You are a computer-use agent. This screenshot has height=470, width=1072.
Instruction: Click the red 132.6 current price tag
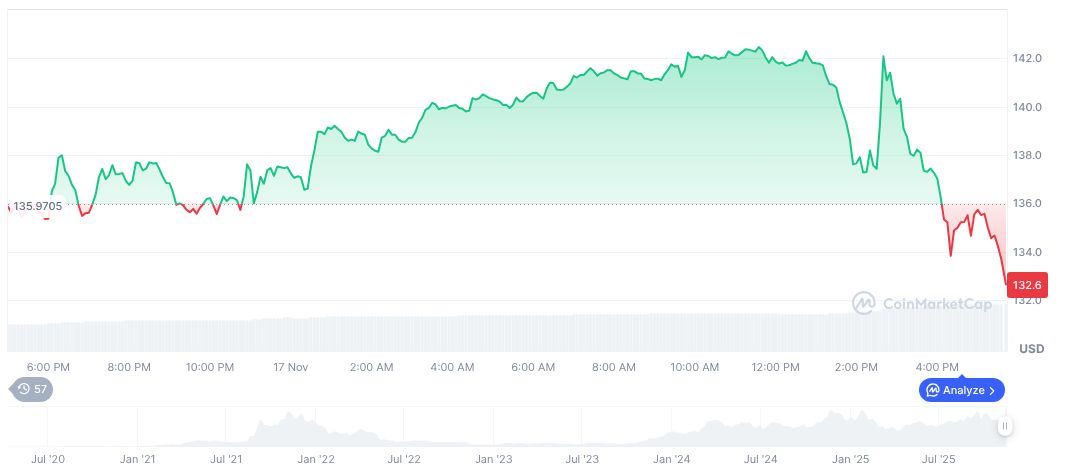click(1027, 285)
